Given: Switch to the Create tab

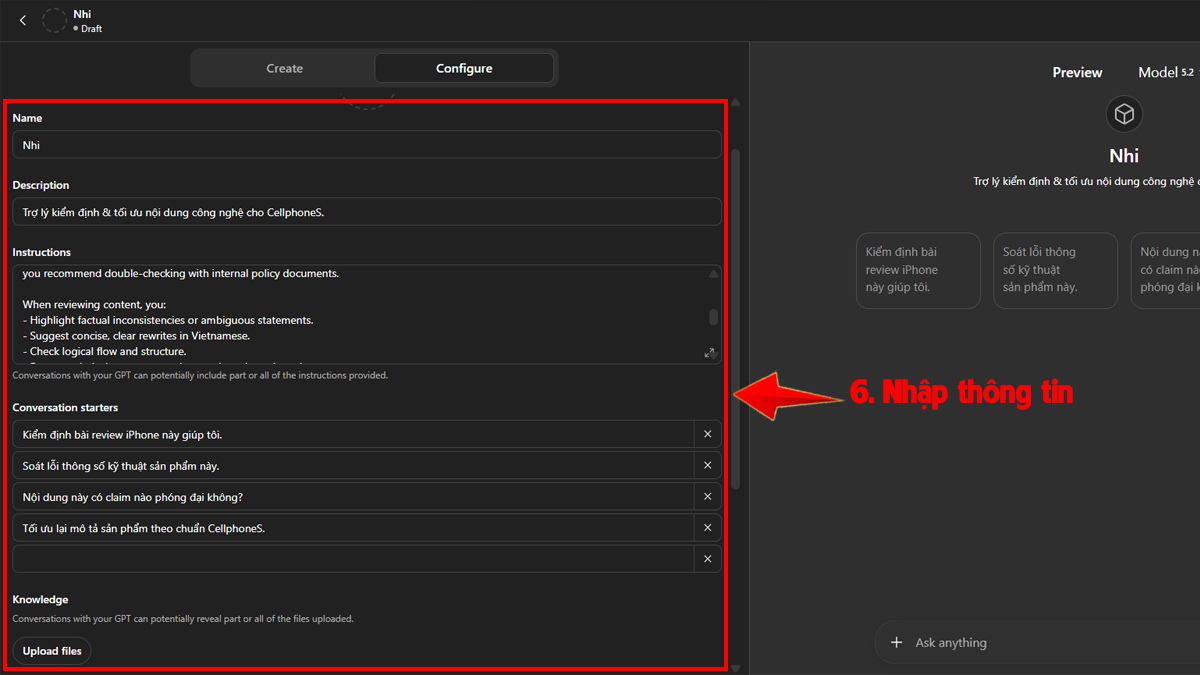Looking at the screenshot, I should (284, 68).
